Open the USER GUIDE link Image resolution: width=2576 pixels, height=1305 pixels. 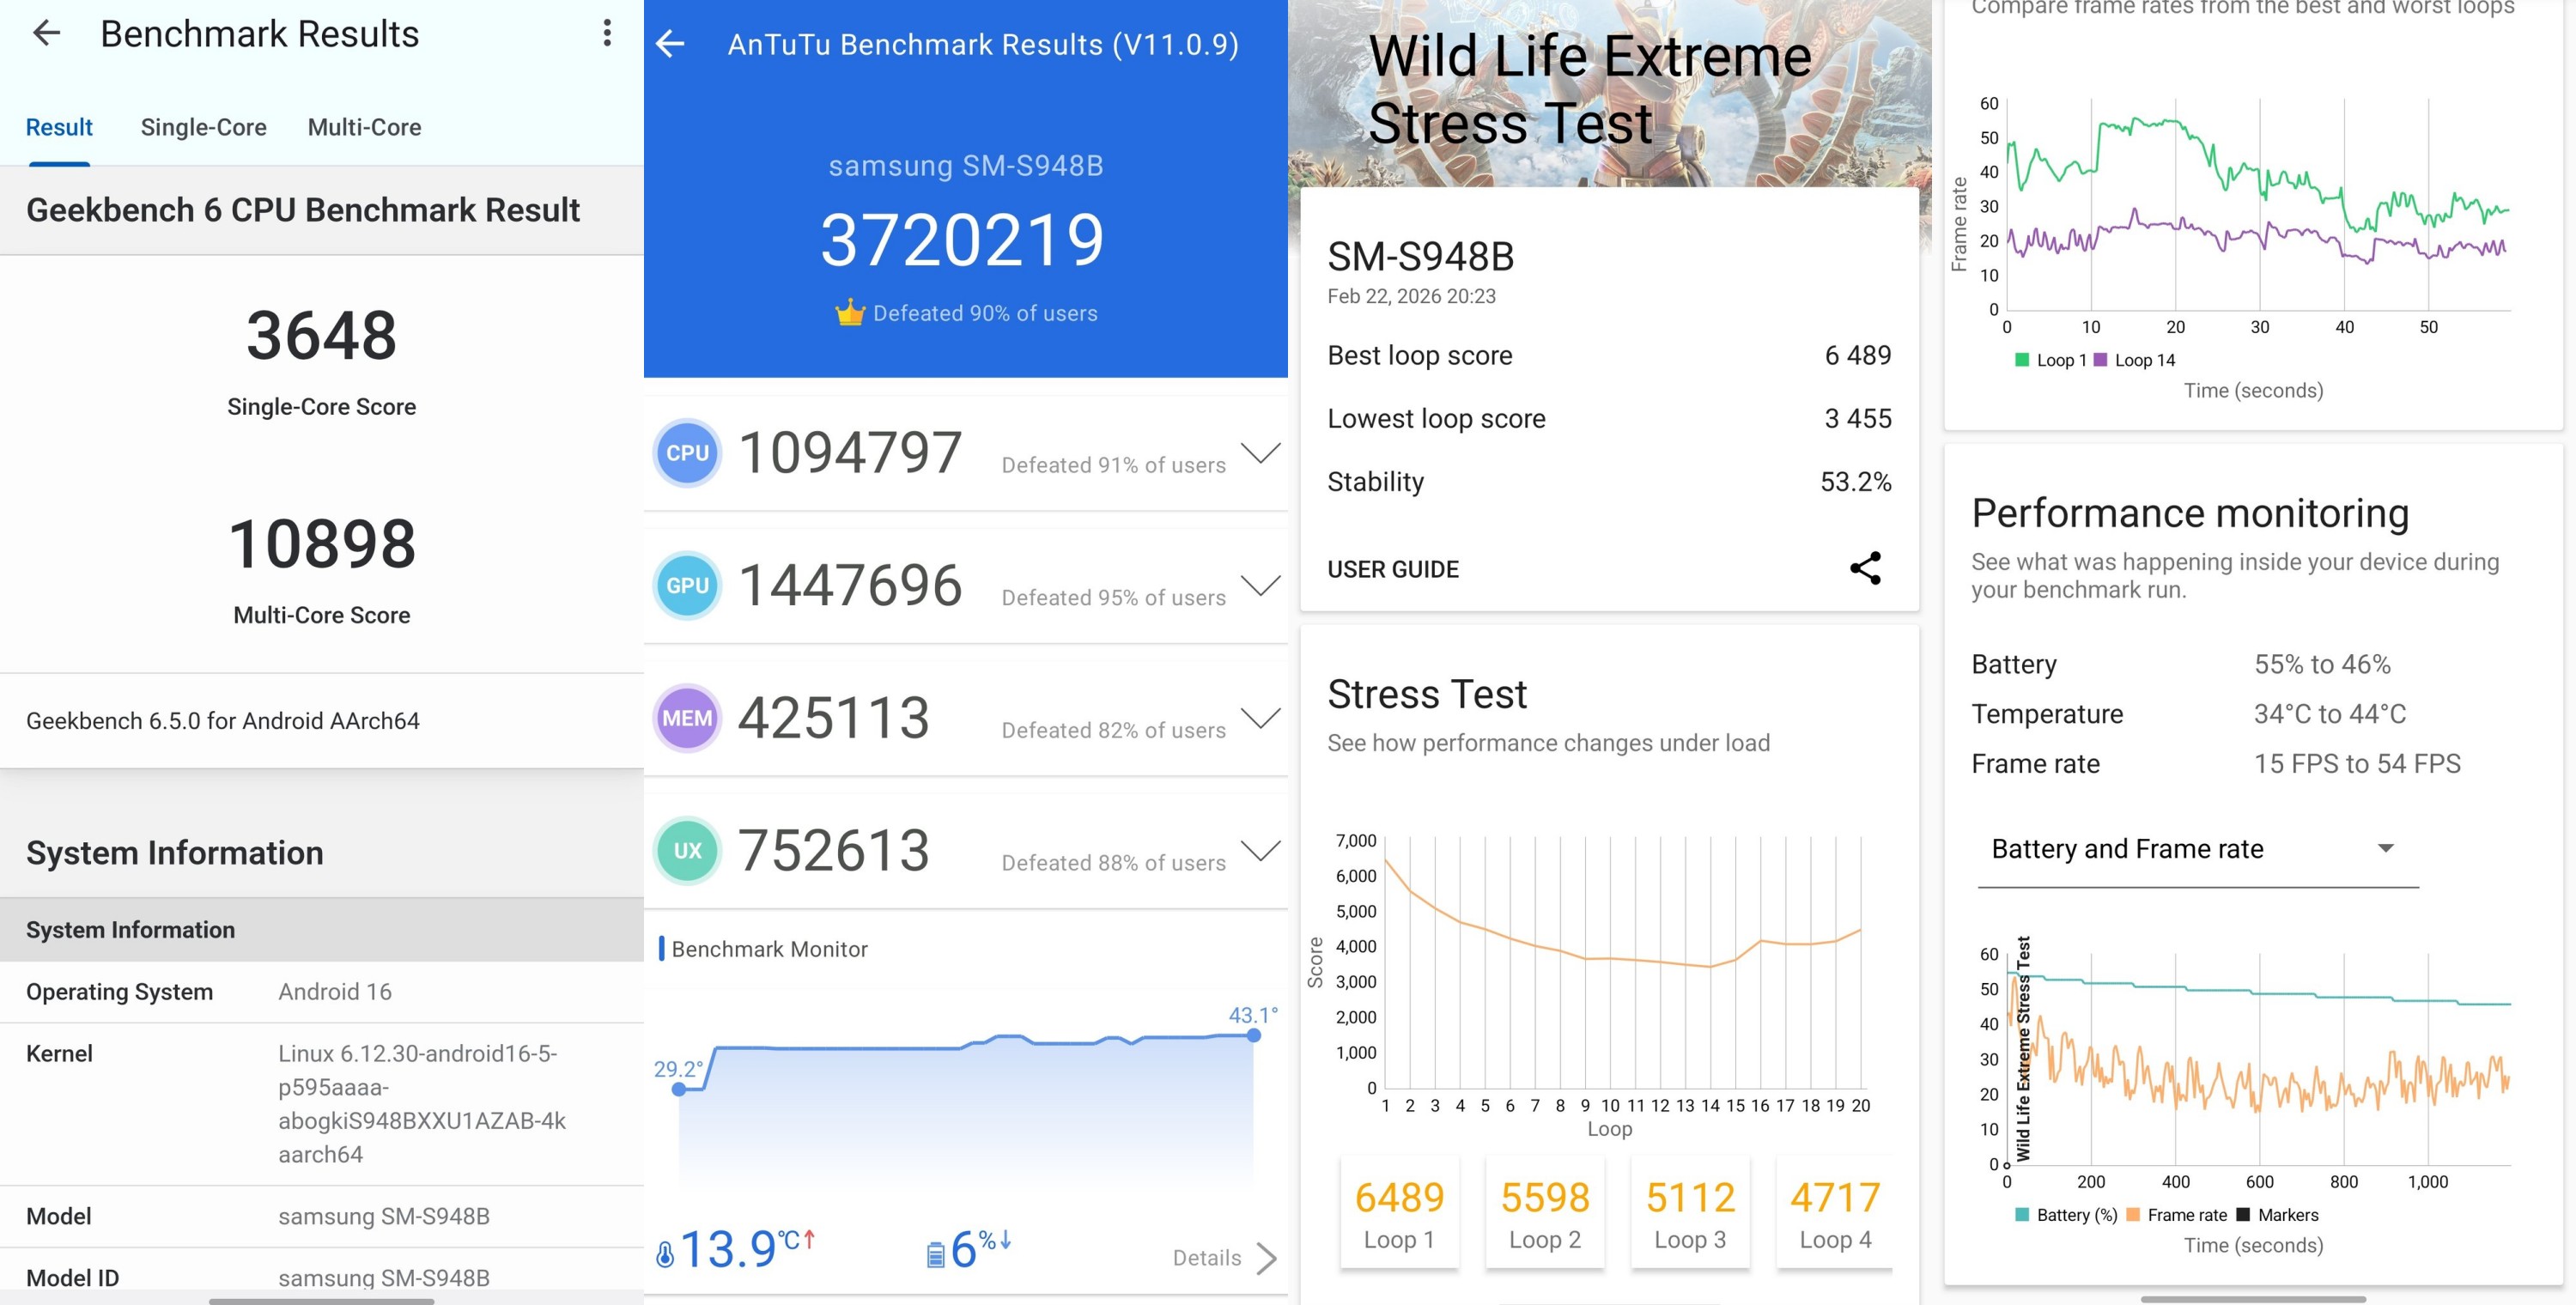coord(1392,569)
